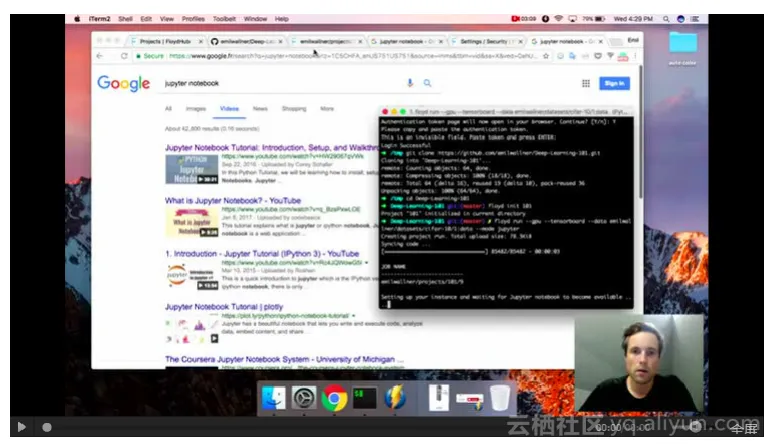Bookmark this page with the star icon
The image size is (772, 448).
pos(546,56)
